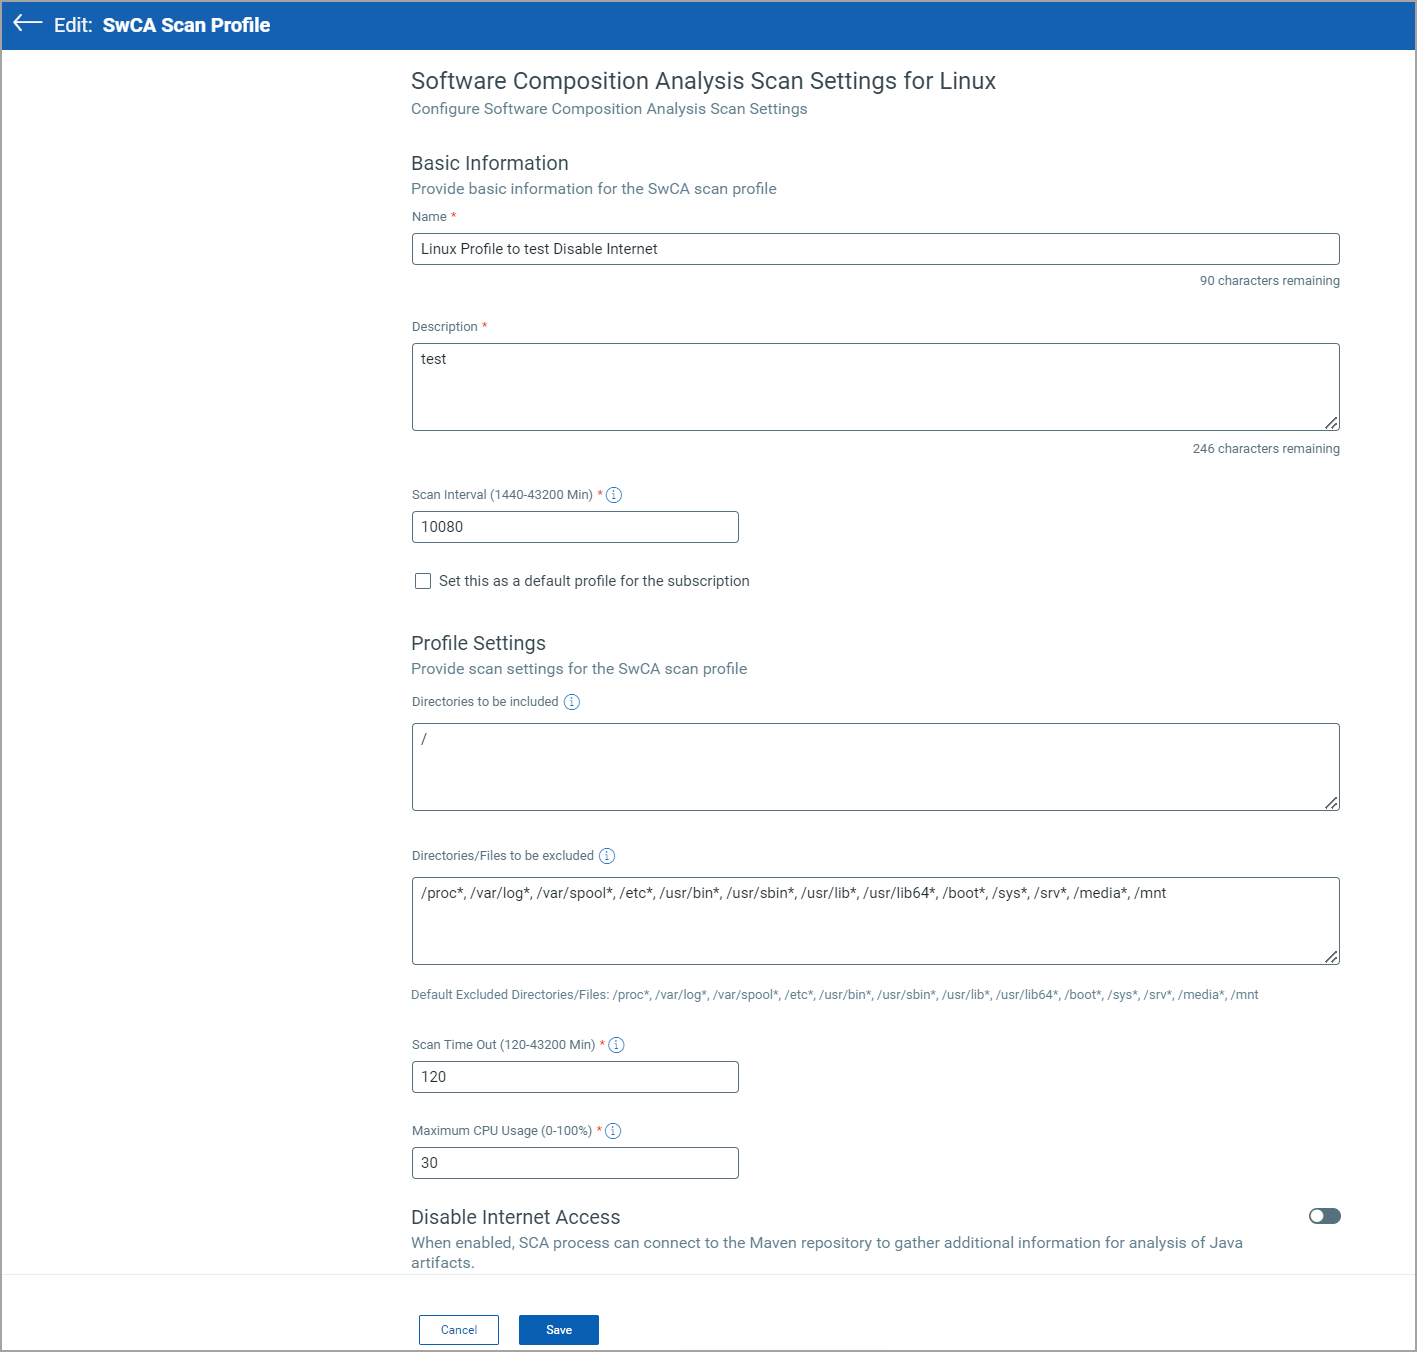Viewport: 1417px width, 1352px height.
Task: Click the Scan Time Out field showing 120
Action: (x=575, y=1077)
